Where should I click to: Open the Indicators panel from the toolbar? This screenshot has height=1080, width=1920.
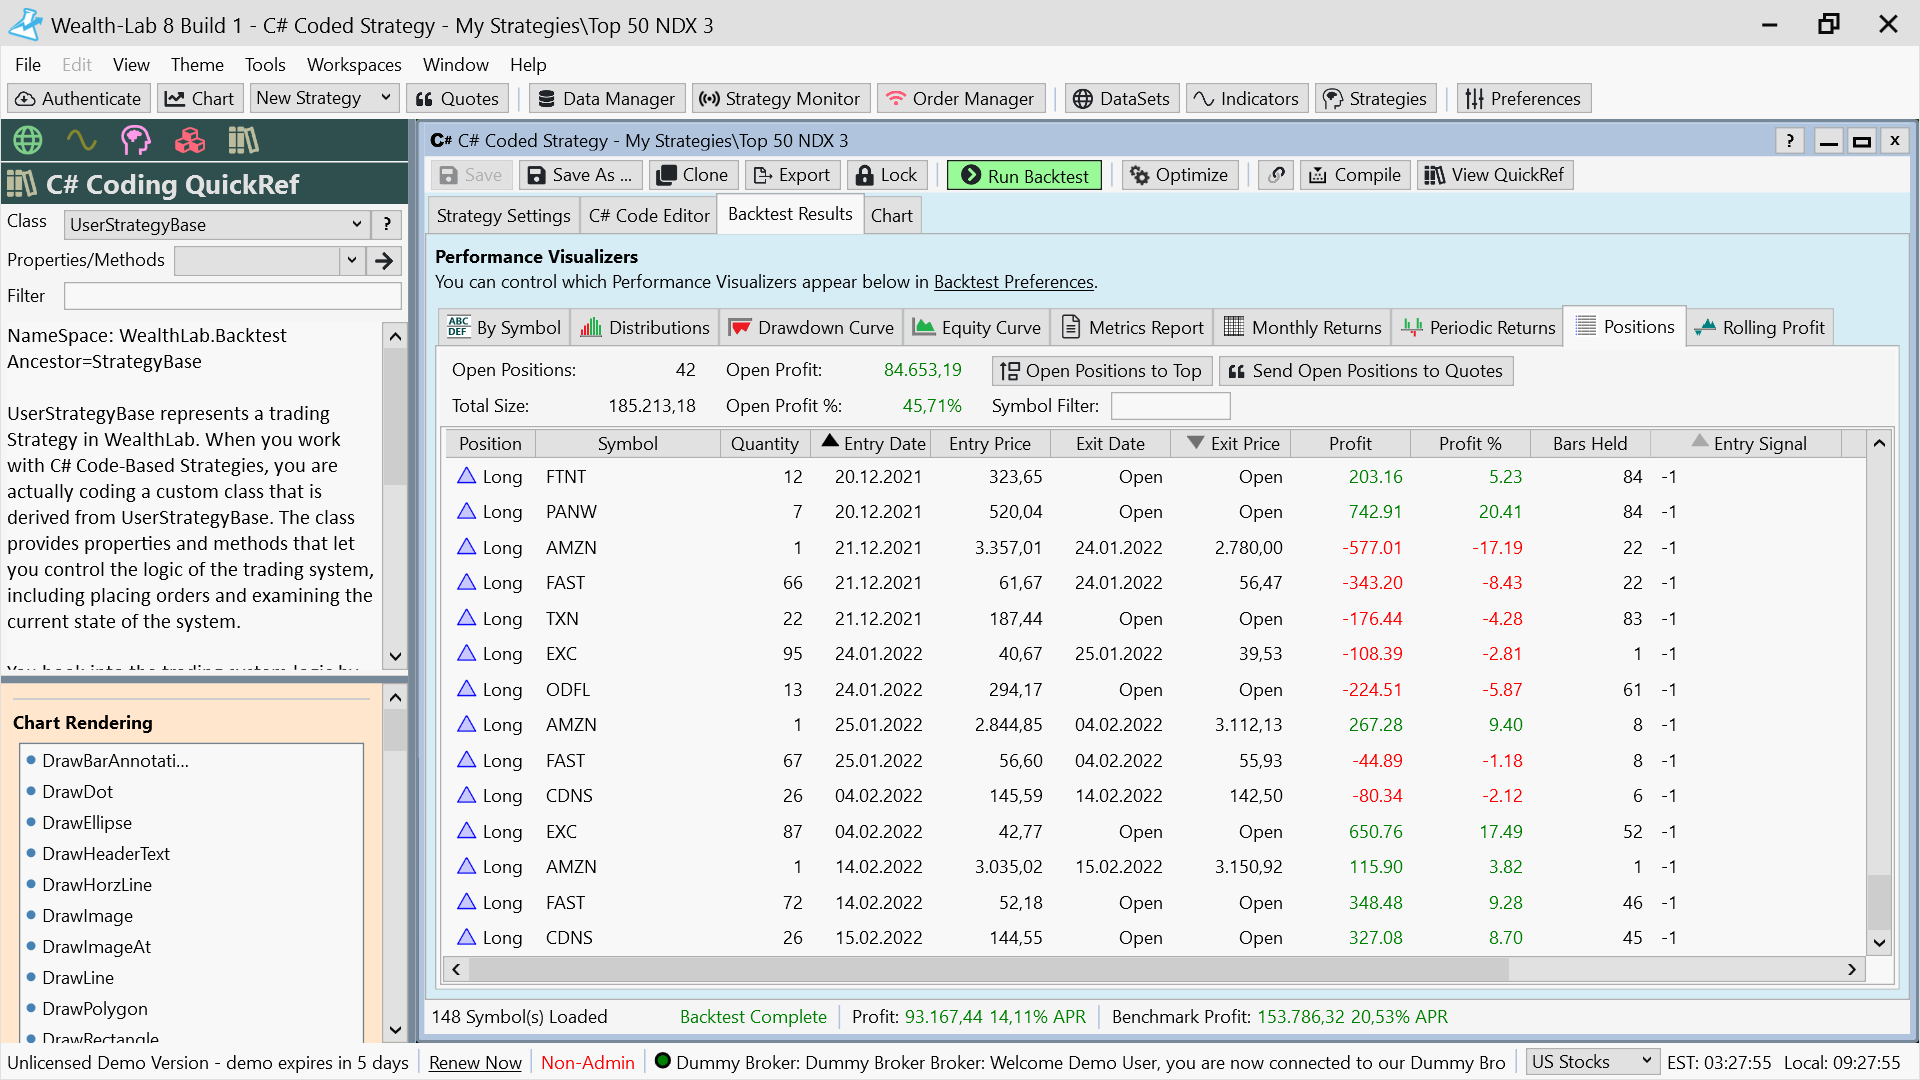pos(1247,99)
